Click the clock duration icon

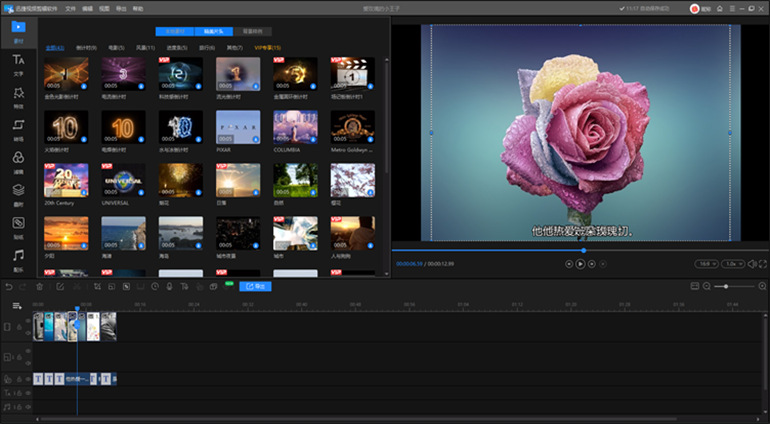[x=155, y=286]
